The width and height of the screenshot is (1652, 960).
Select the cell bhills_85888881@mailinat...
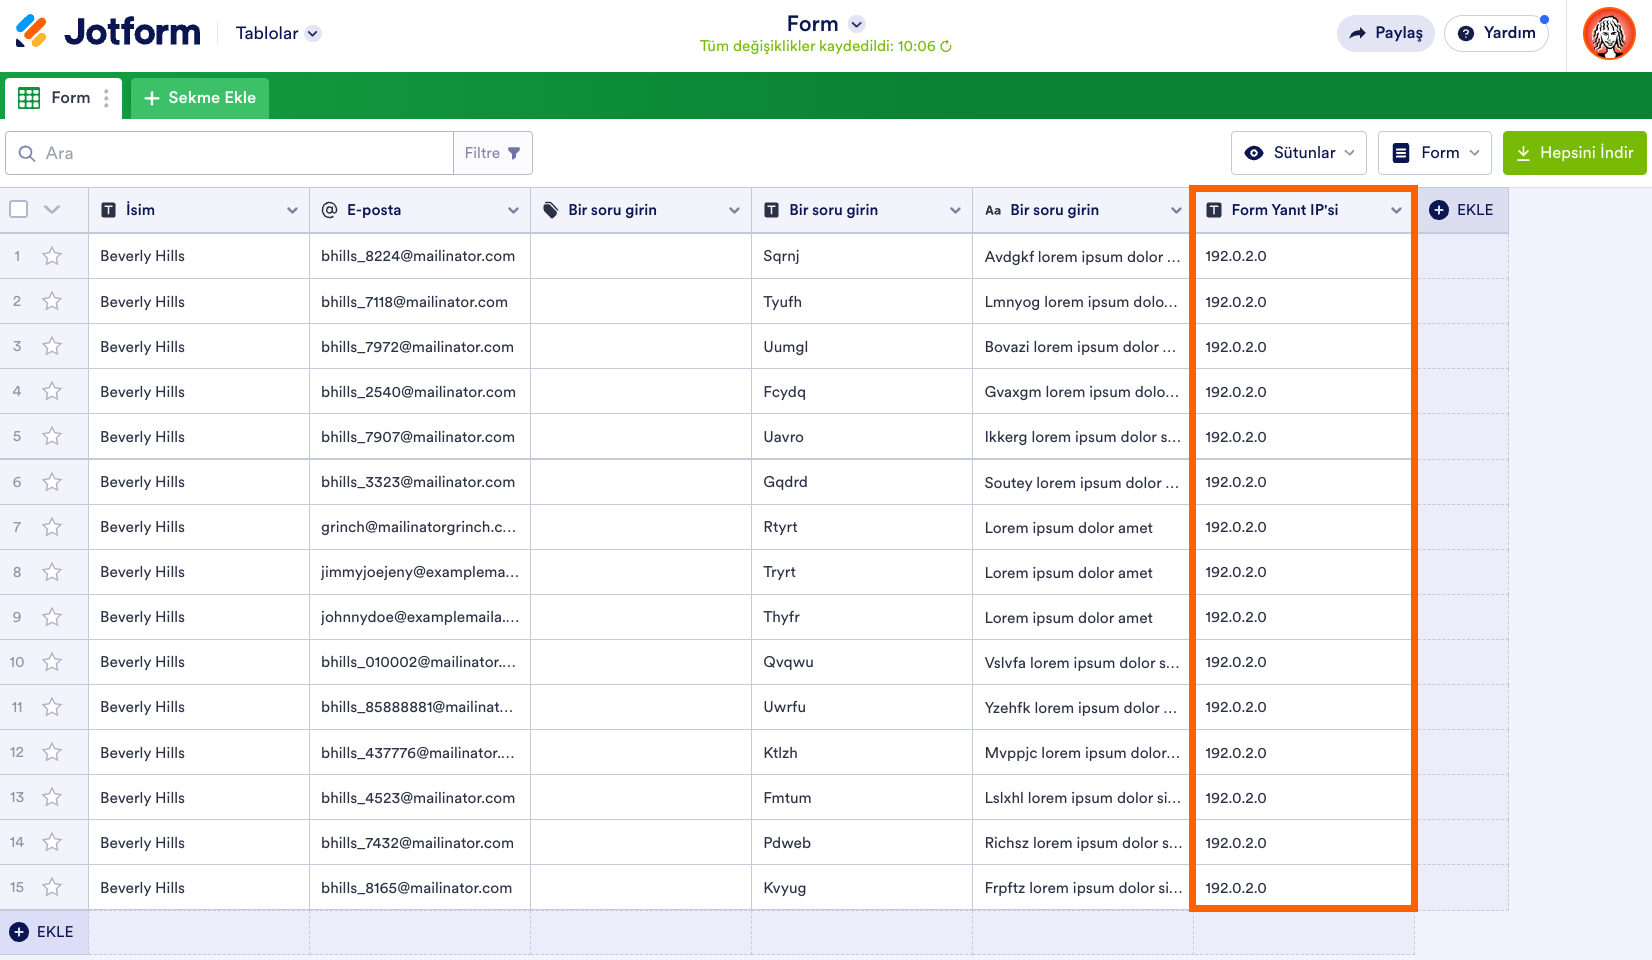tap(420, 707)
